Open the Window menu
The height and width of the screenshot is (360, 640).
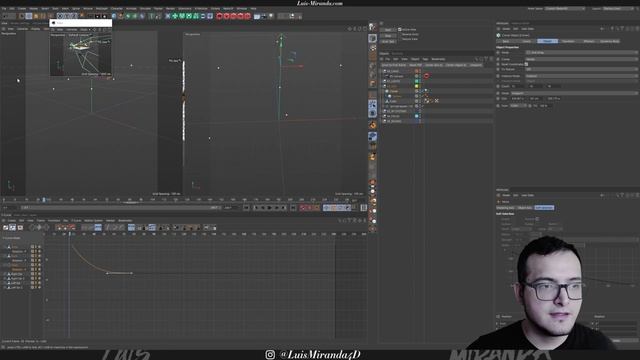[242, 8]
